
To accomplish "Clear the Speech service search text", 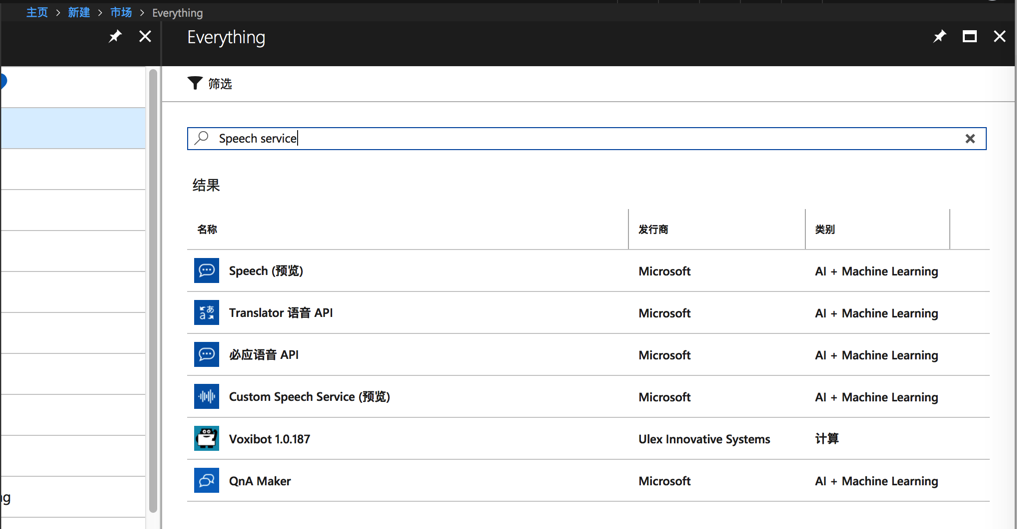I will tap(970, 139).
